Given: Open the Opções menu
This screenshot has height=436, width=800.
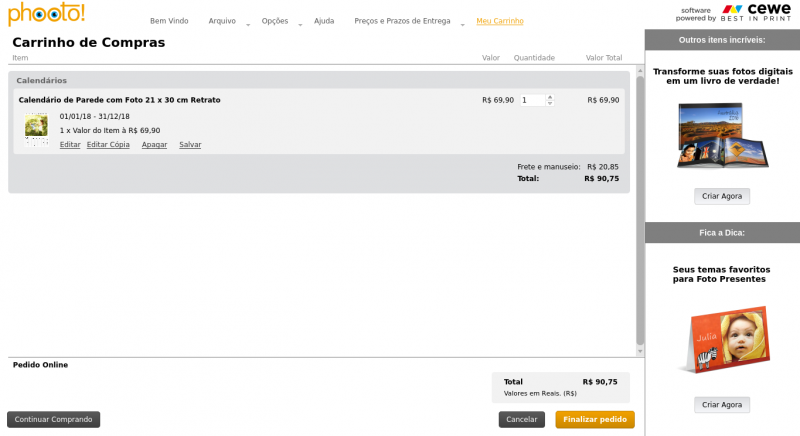Looking at the screenshot, I should coord(274,21).
